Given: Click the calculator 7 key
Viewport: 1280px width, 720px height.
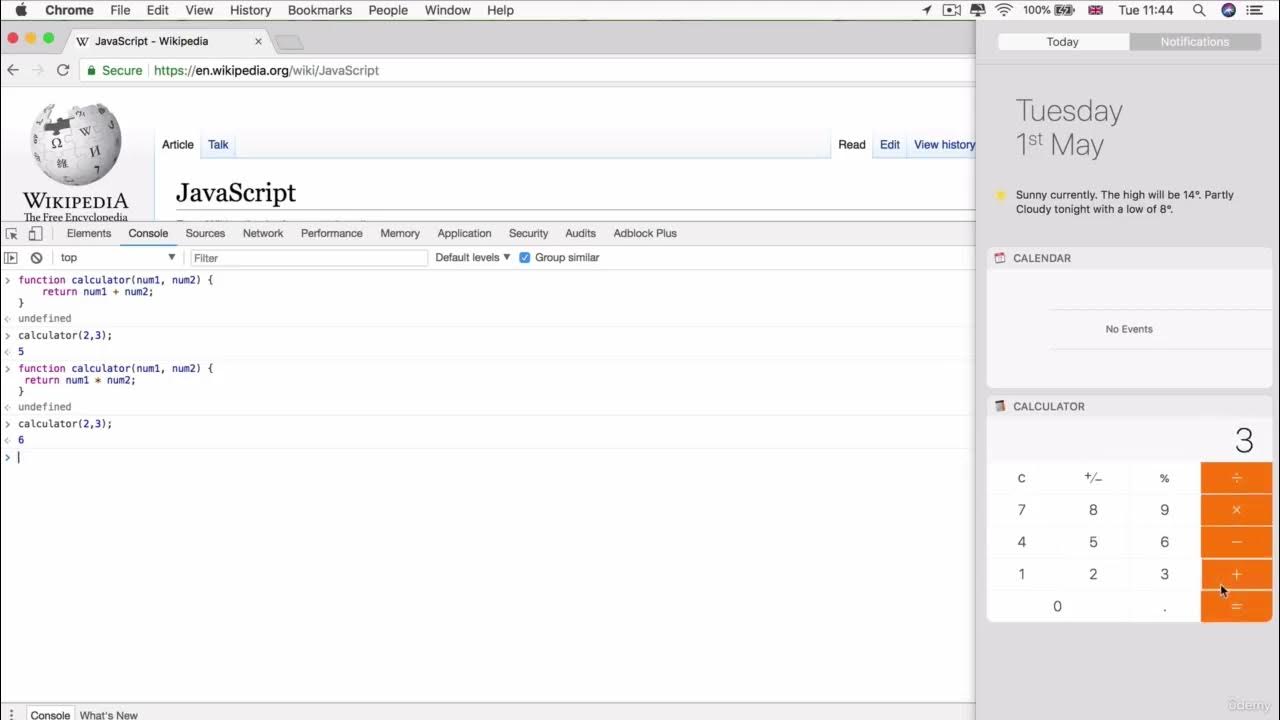Looking at the screenshot, I should click(x=1022, y=510).
